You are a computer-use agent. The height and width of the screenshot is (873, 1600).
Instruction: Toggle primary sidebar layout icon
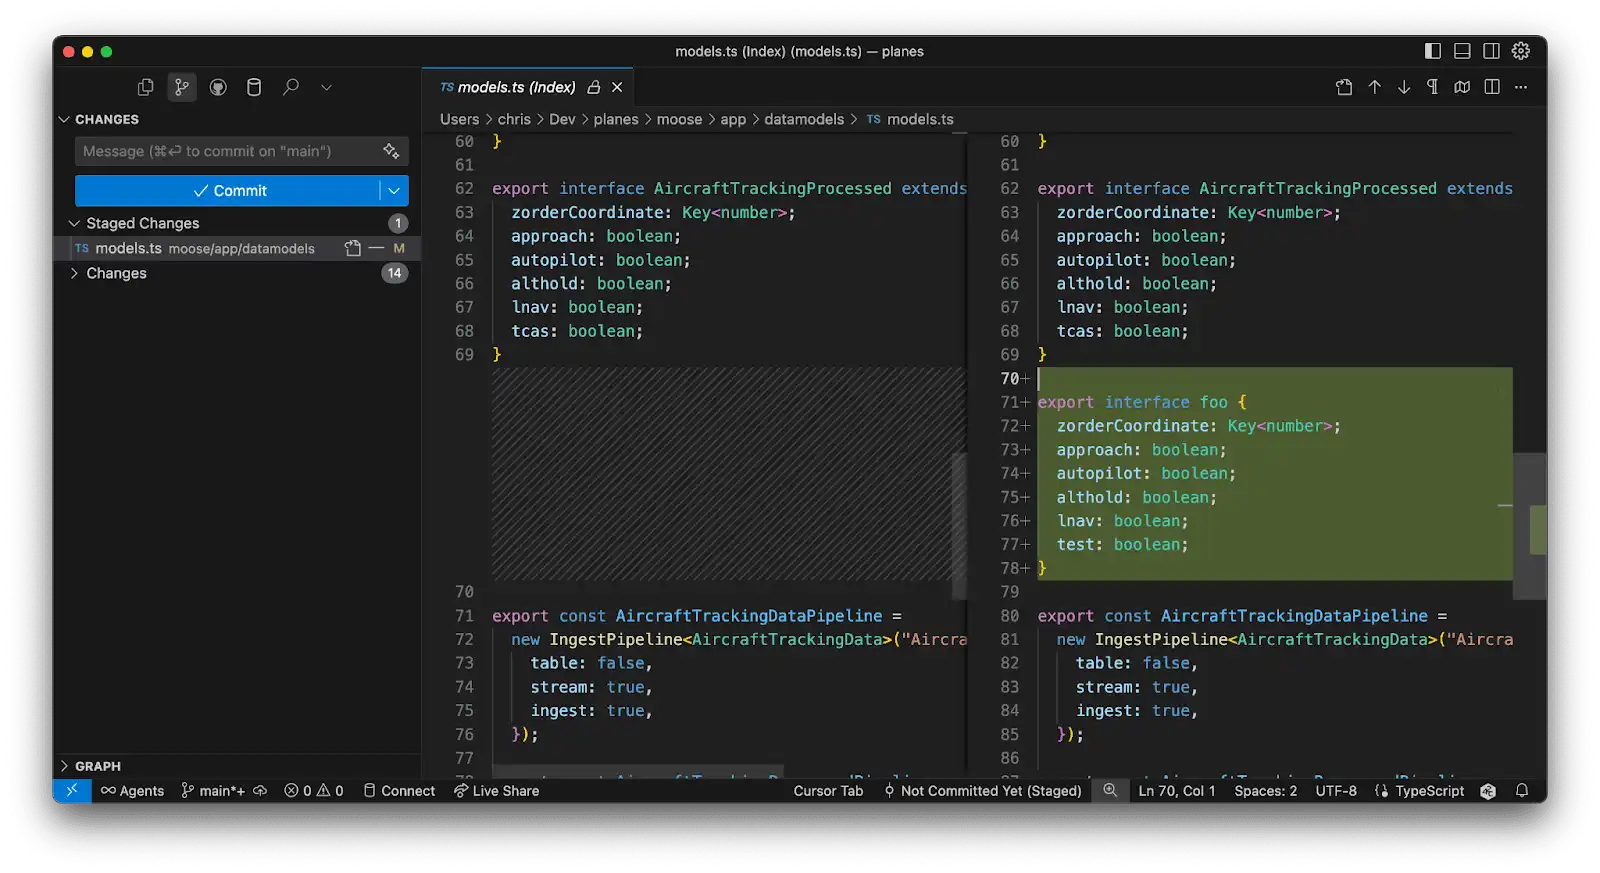coord(1433,51)
